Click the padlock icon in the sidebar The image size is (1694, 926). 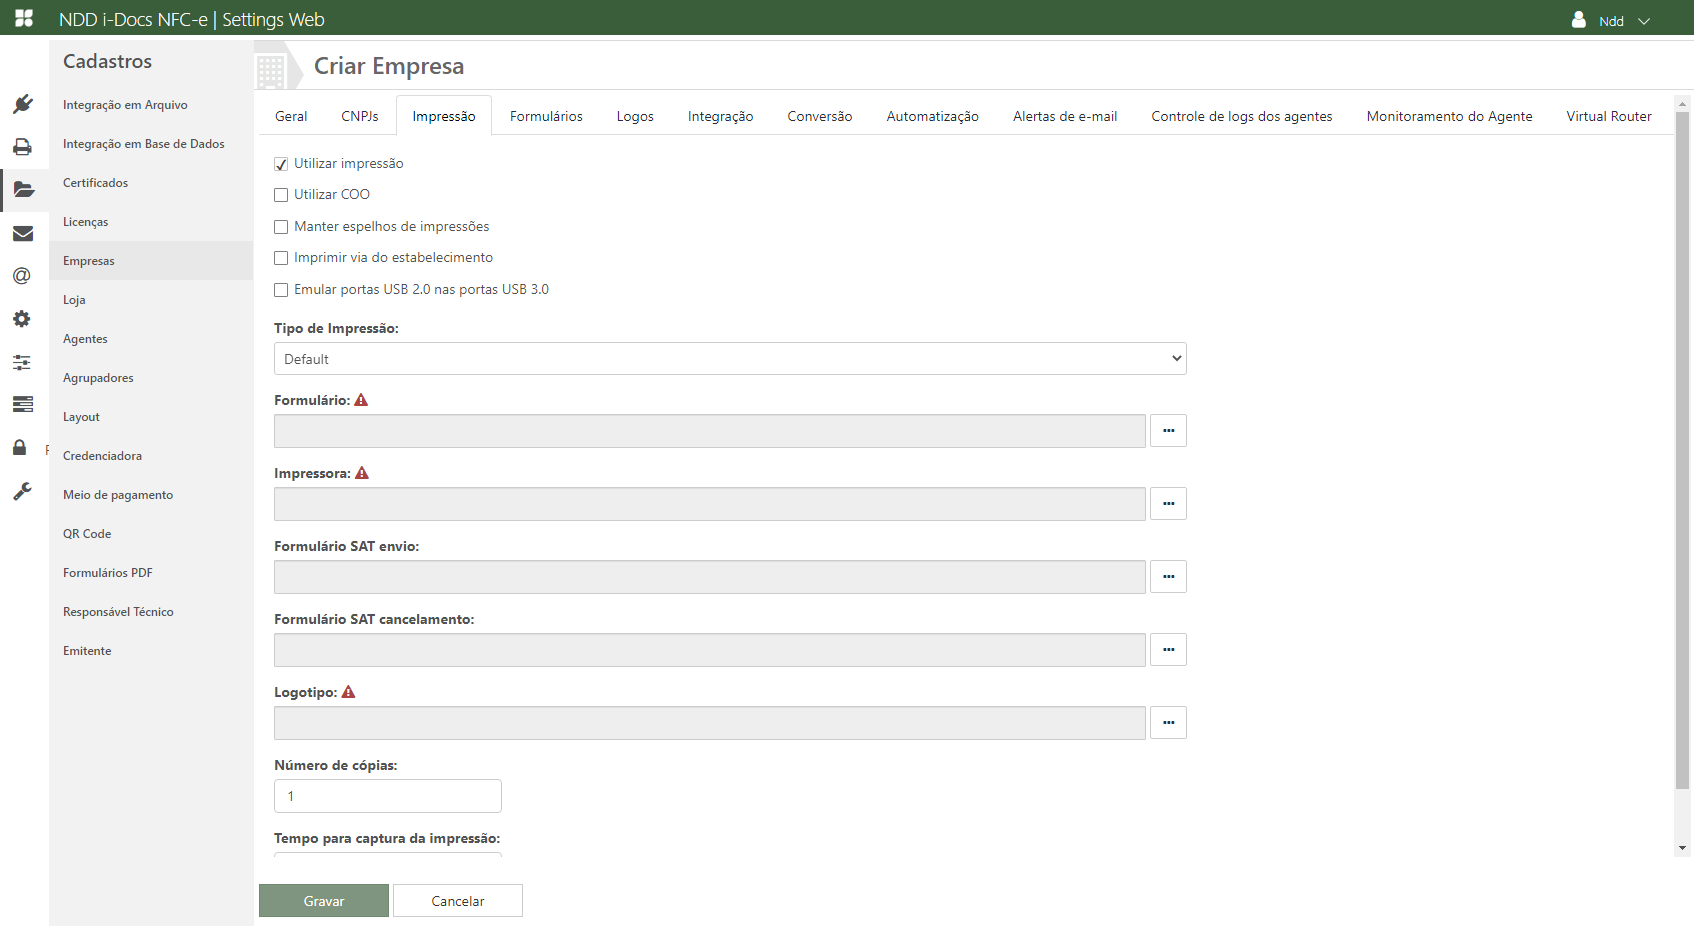tap(20, 447)
